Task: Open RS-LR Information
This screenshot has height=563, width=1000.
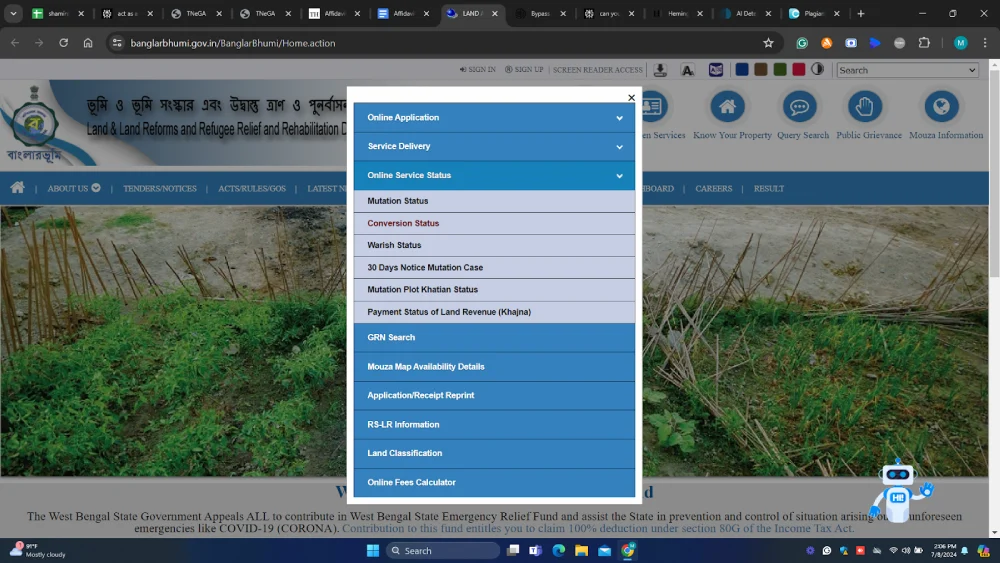Action: [x=494, y=425]
